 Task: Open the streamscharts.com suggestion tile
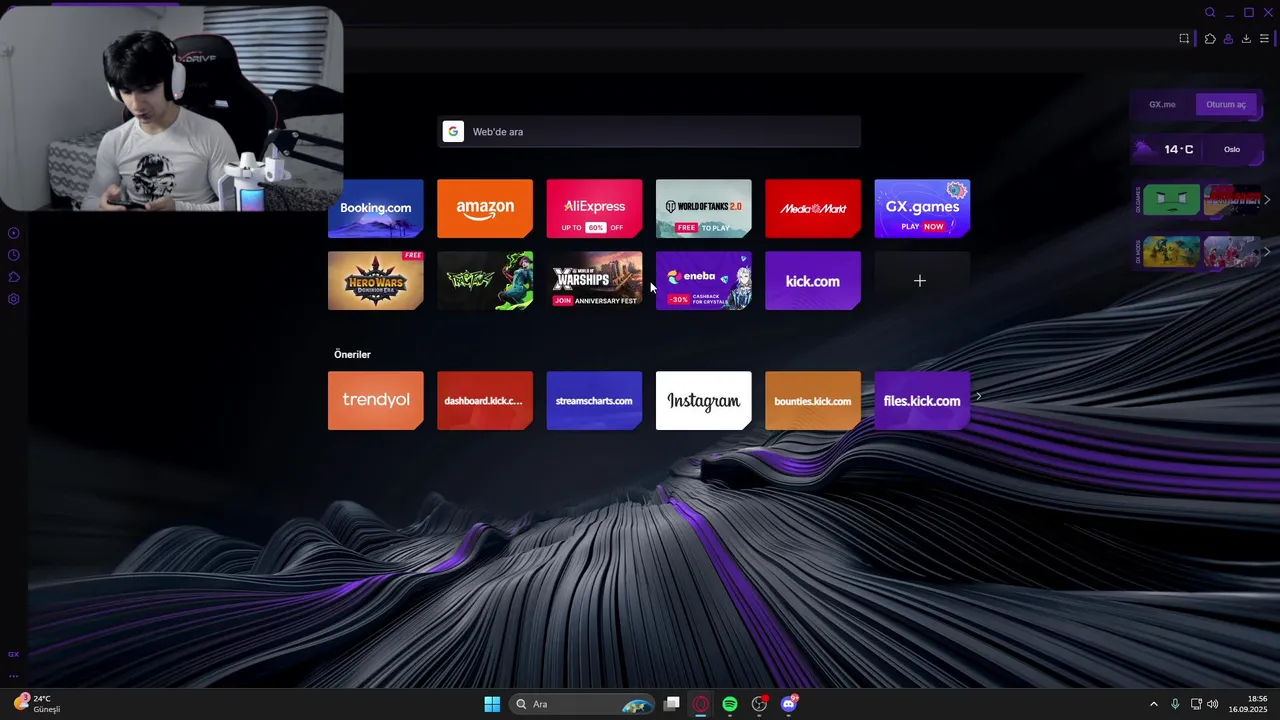[594, 401]
